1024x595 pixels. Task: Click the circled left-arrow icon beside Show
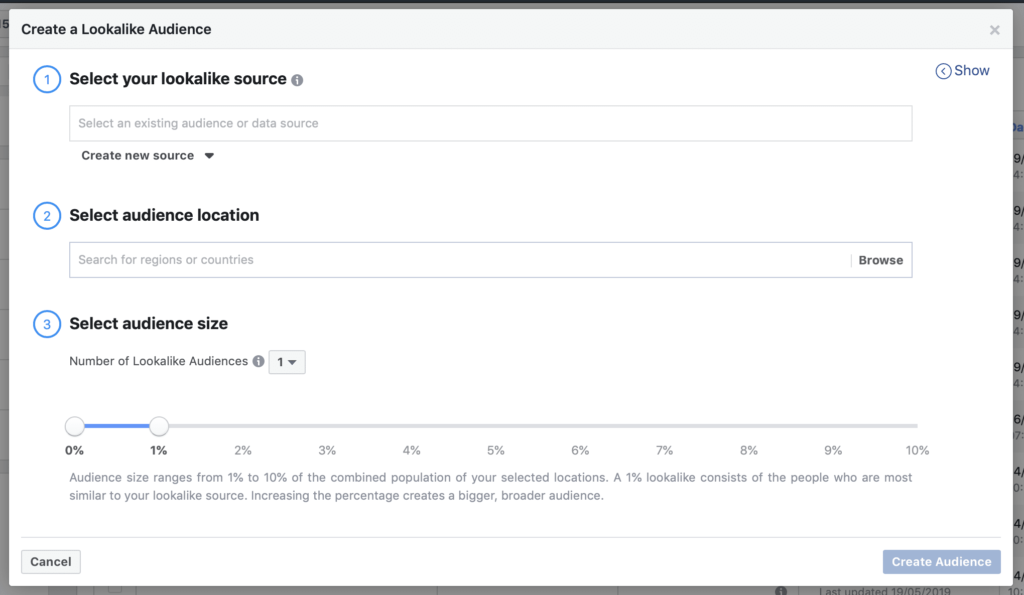pyautogui.click(x=942, y=71)
